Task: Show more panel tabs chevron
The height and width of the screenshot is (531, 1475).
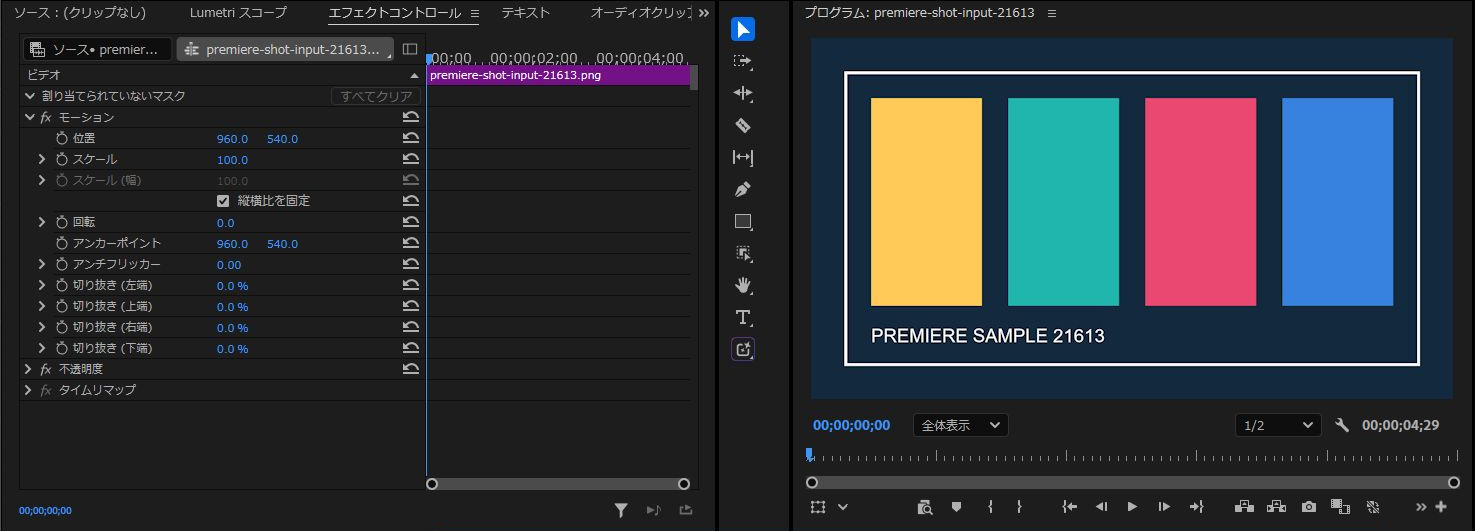Action: [x=704, y=13]
